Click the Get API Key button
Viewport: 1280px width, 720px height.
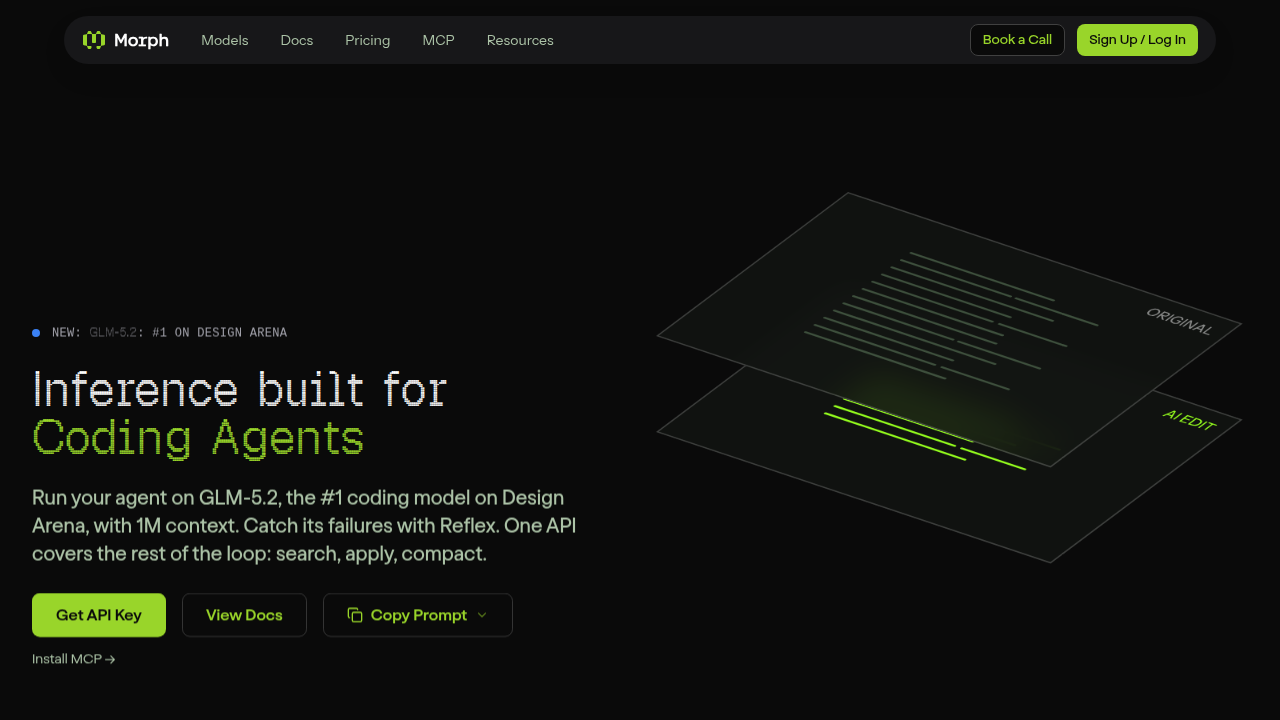[x=99, y=615]
